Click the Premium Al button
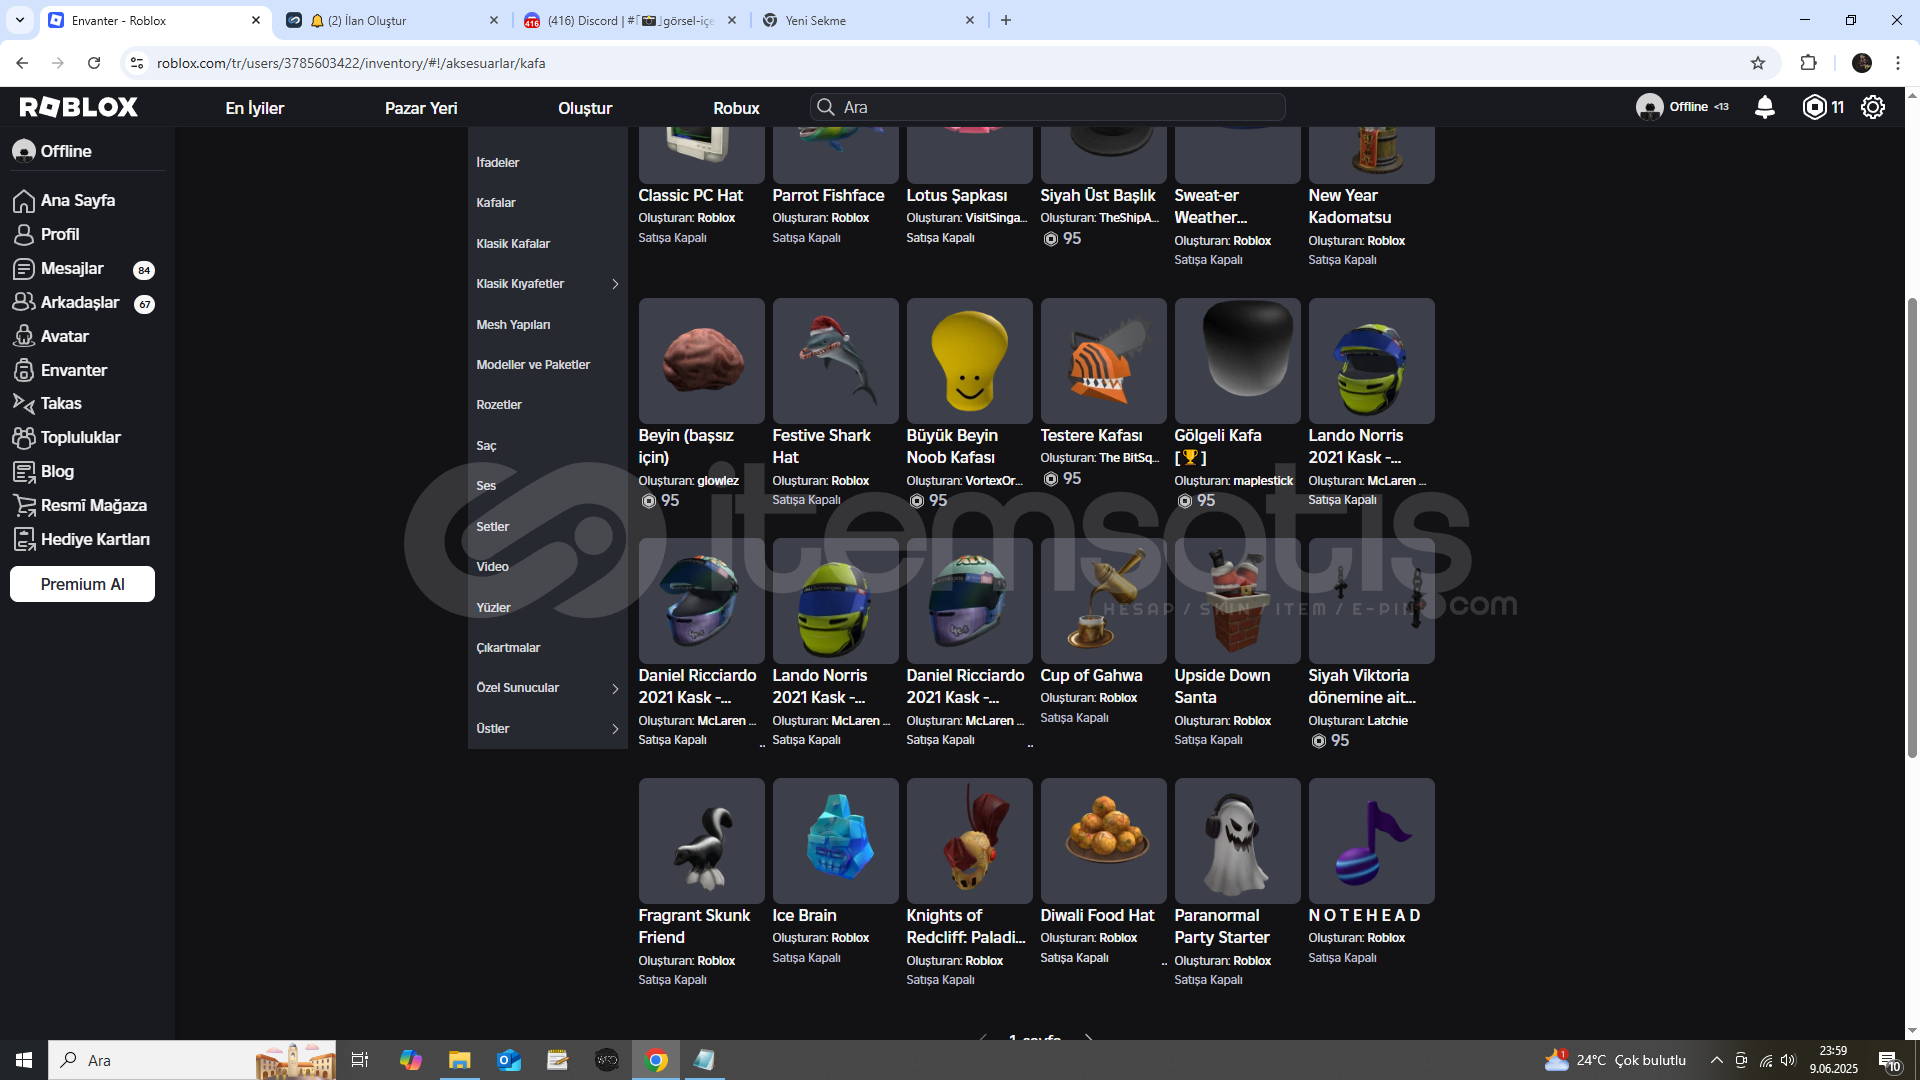The image size is (1920, 1080). click(x=82, y=584)
